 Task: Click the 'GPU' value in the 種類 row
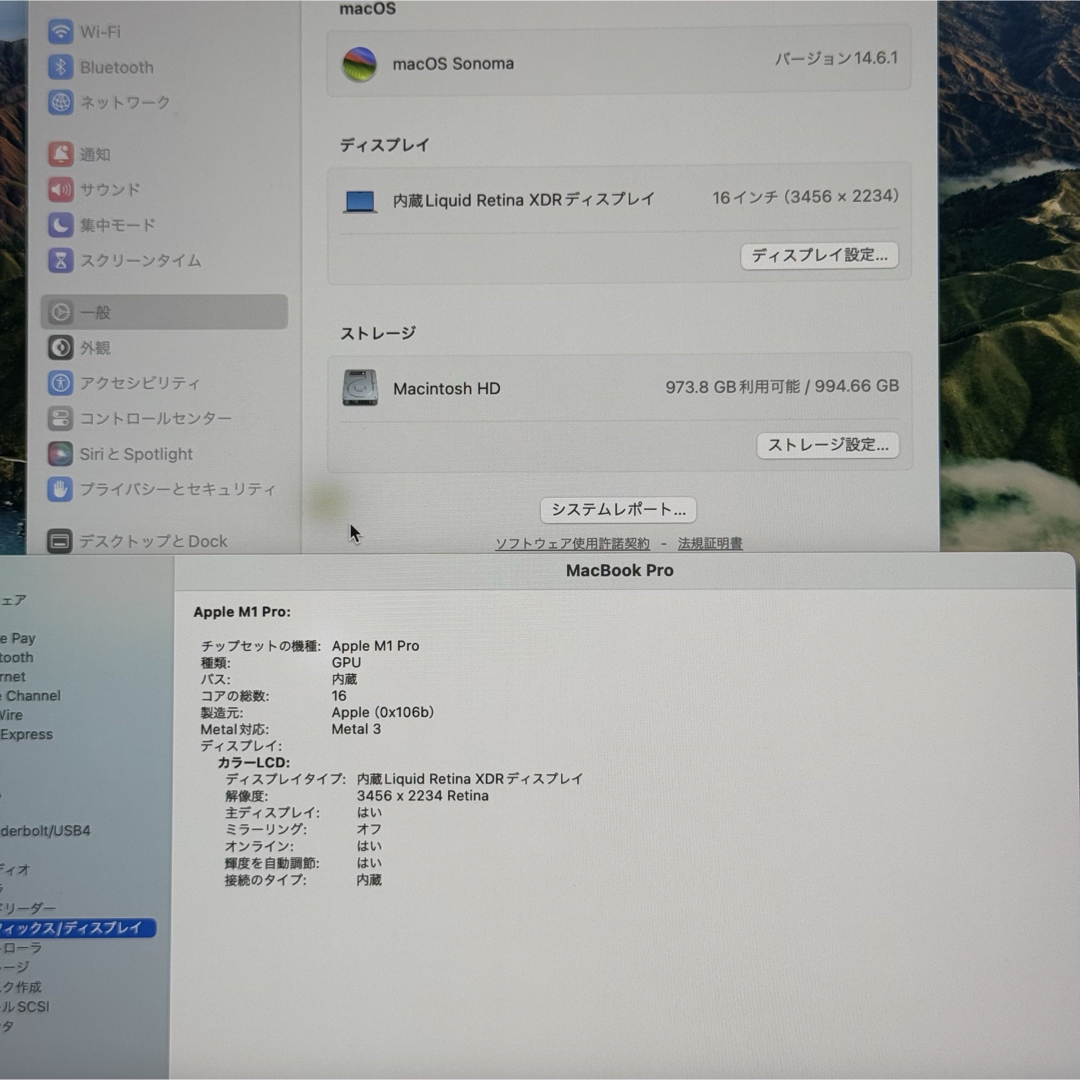(x=346, y=663)
